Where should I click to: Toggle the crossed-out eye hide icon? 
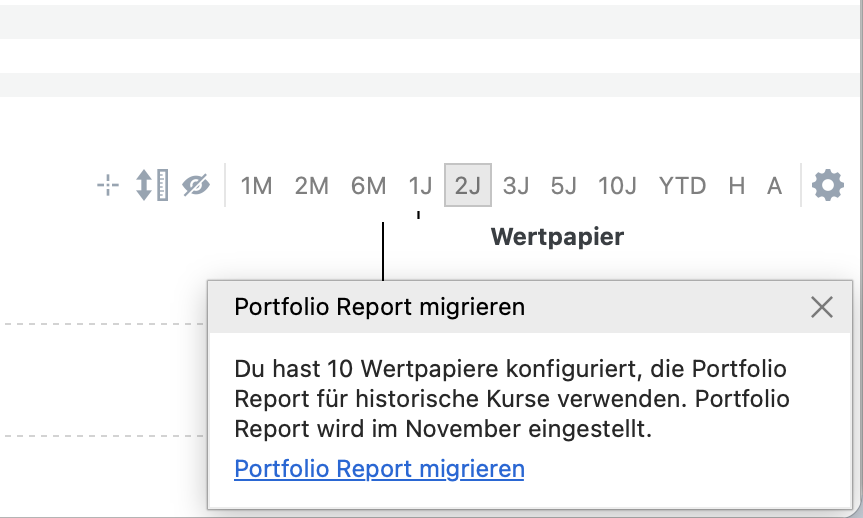pyautogui.click(x=196, y=185)
